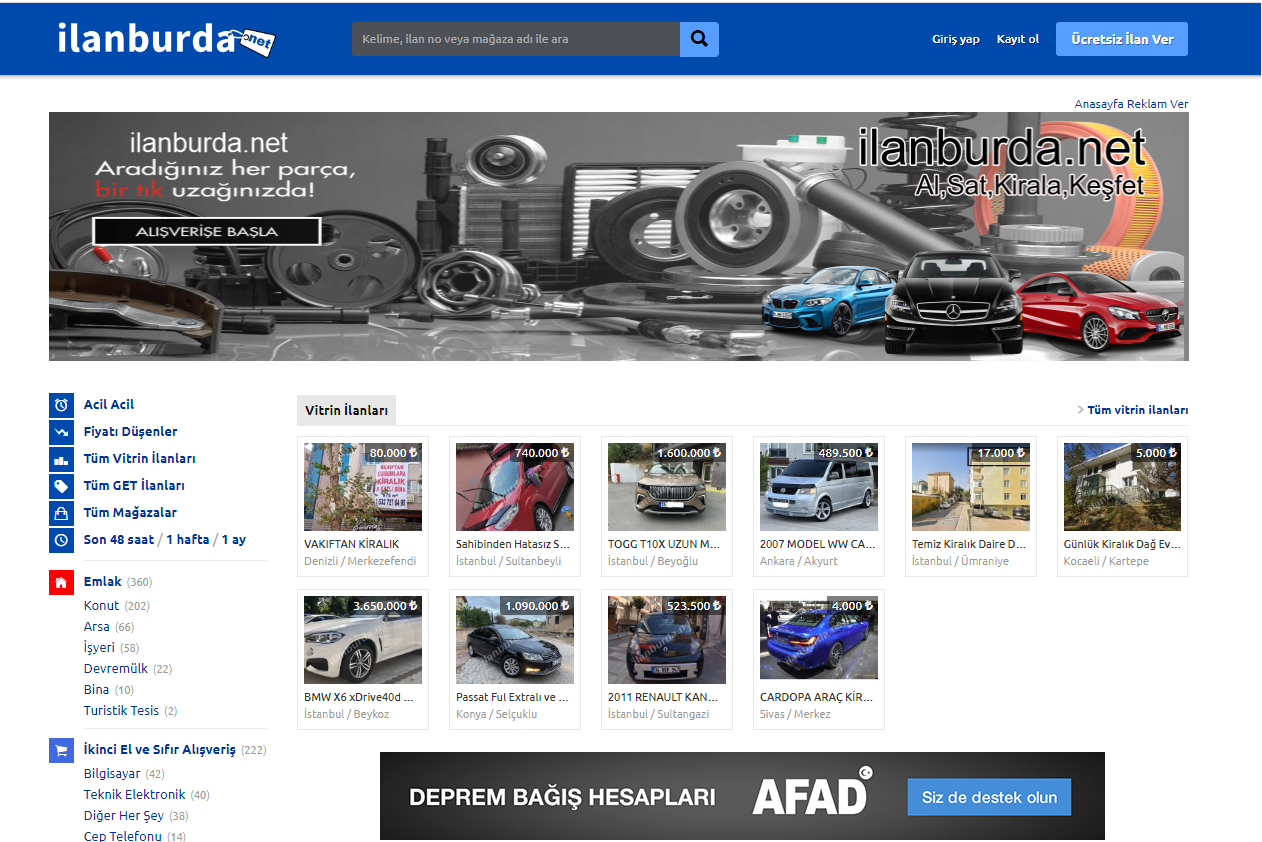Open the Bina subcategory
Screen dimensions: 1262x842
coord(97,690)
